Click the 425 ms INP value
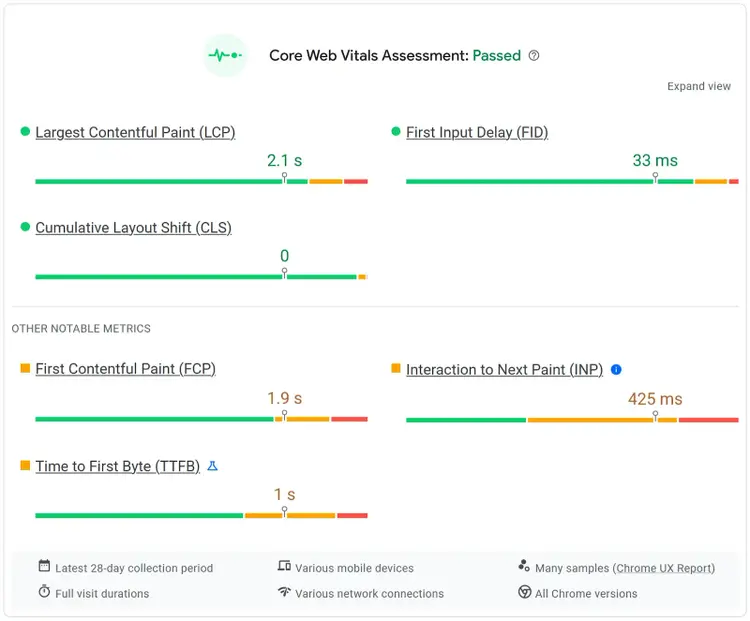The height and width of the screenshot is (621, 750). (x=655, y=399)
